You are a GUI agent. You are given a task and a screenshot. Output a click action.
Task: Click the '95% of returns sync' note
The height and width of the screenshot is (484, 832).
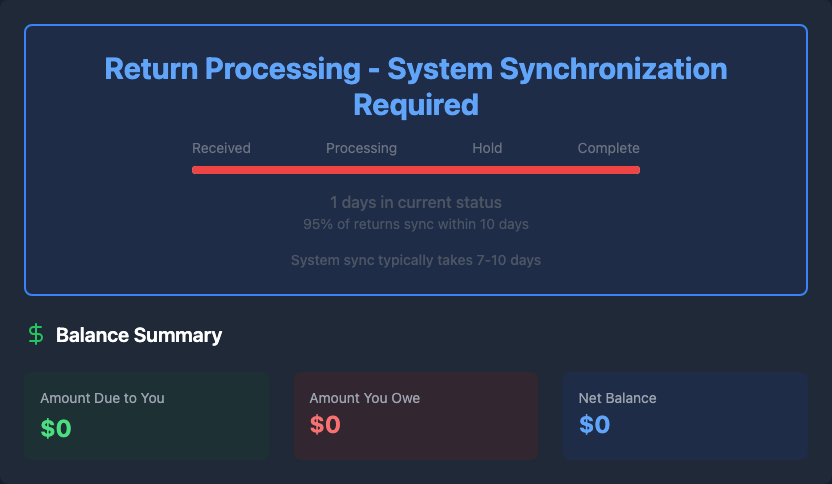pyautogui.click(x=415, y=224)
